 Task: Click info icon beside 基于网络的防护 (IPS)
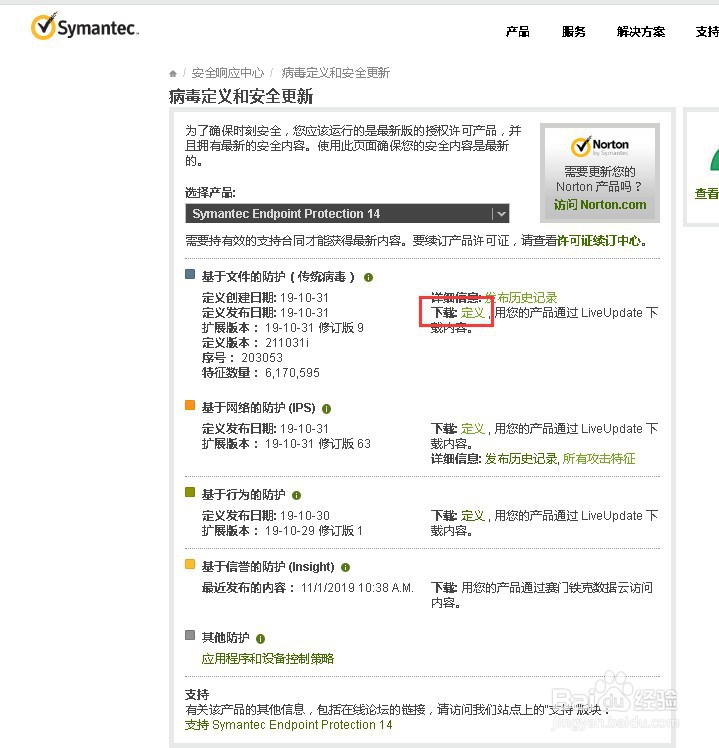pos(326,409)
